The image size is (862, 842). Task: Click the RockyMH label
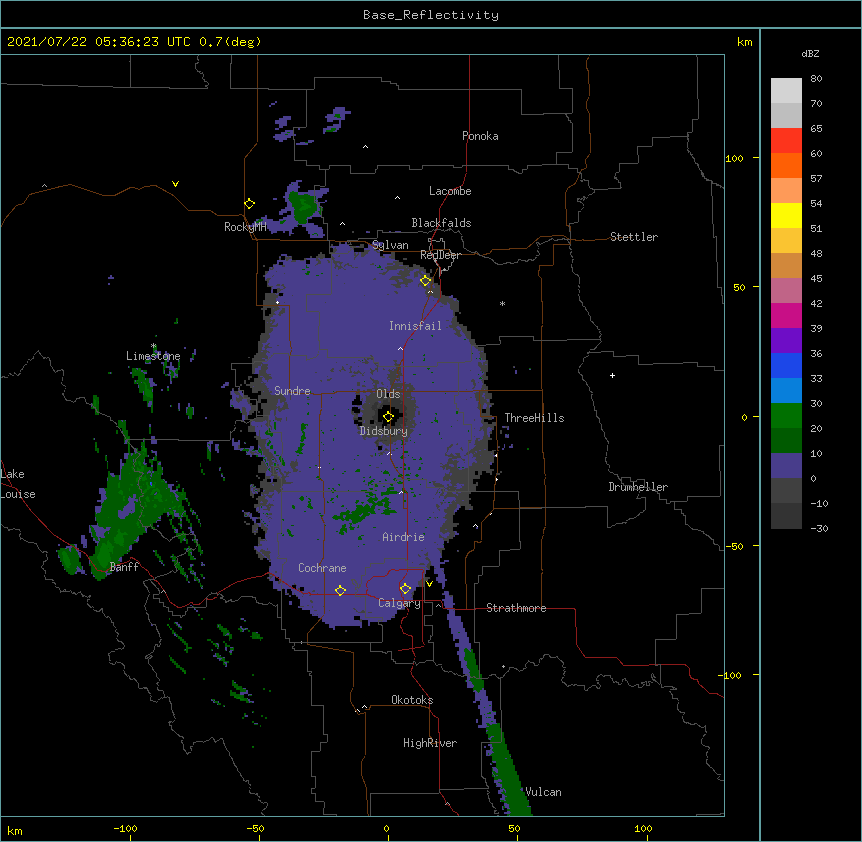tap(245, 227)
